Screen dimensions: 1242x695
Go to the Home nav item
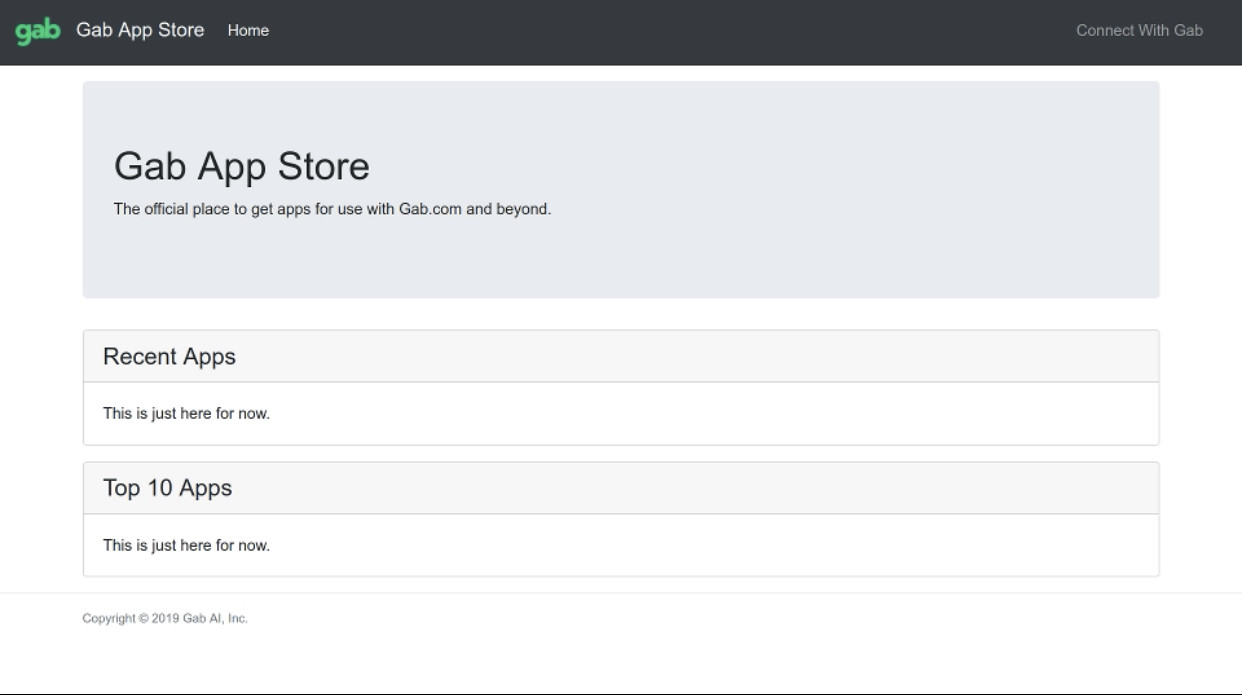(248, 31)
